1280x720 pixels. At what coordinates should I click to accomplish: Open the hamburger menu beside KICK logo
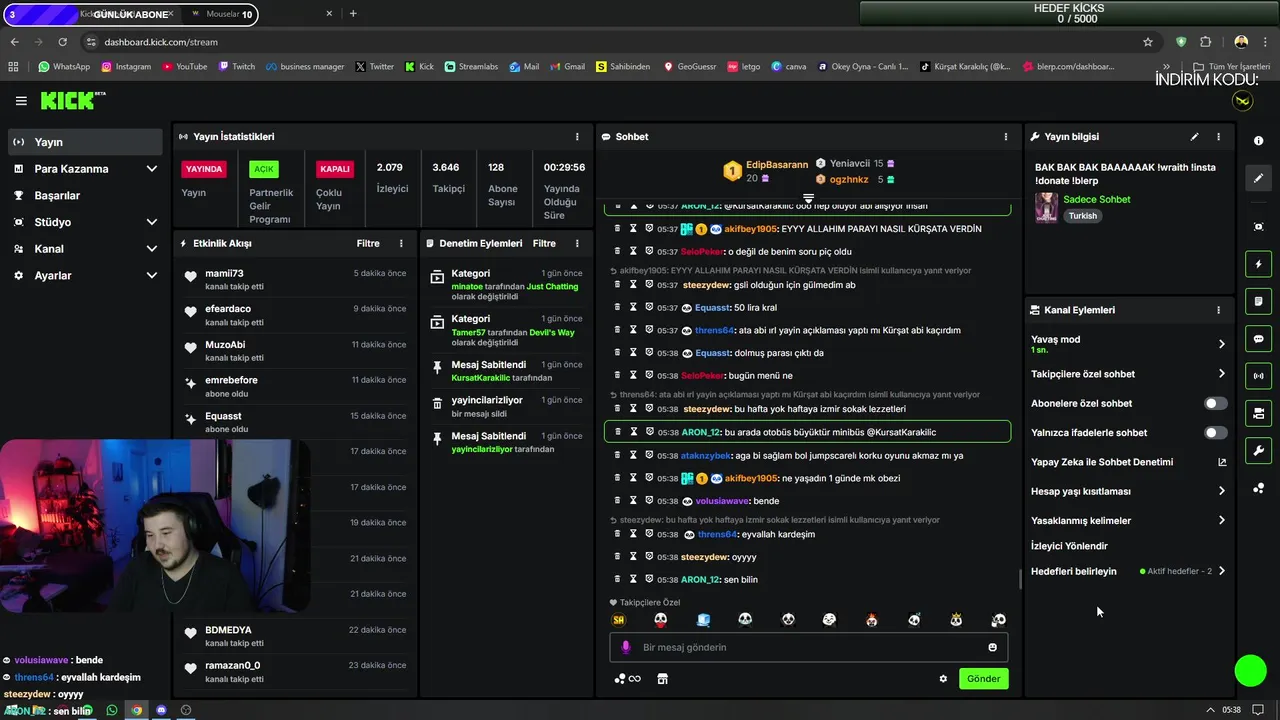[x=21, y=101]
